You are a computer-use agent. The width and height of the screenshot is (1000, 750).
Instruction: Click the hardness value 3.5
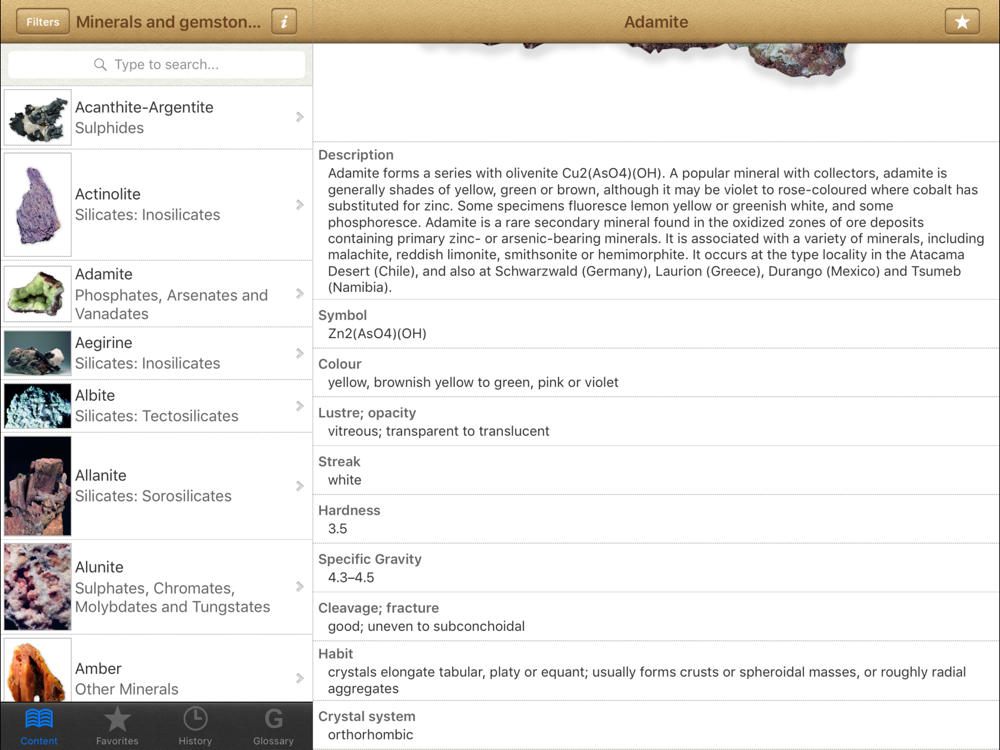pyautogui.click(x=337, y=529)
